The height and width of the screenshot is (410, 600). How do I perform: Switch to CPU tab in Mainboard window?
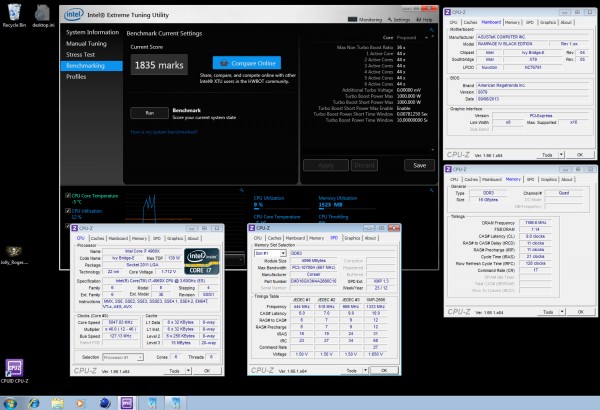pyautogui.click(x=453, y=23)
